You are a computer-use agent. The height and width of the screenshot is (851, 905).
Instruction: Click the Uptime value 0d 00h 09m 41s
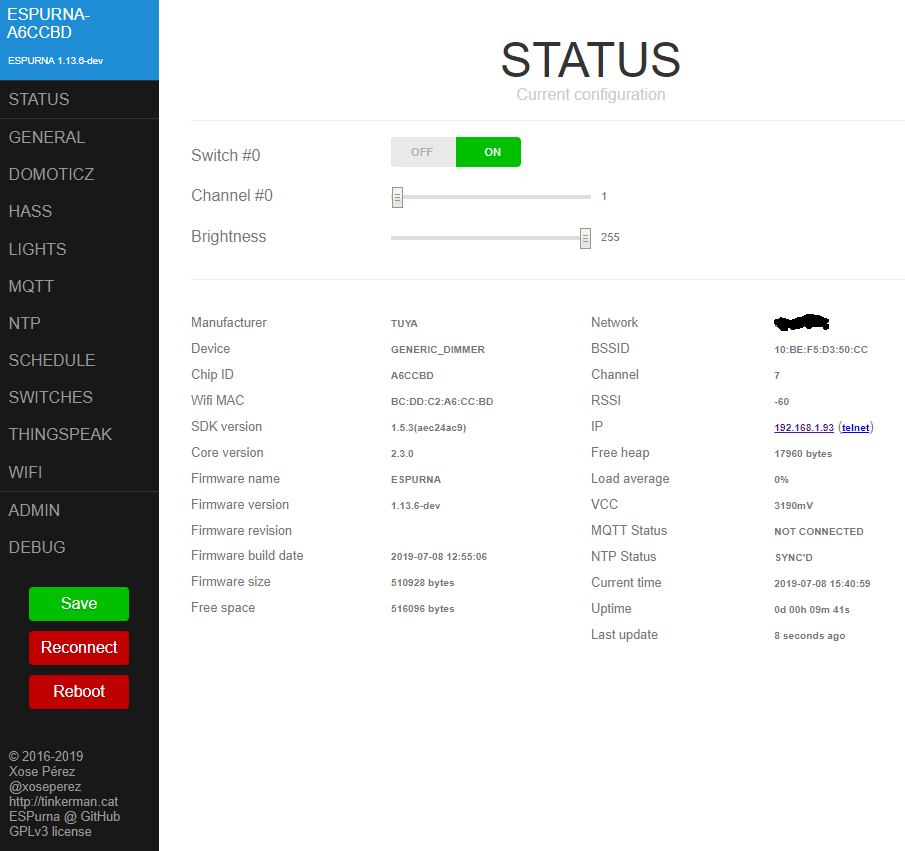[811, 609]
